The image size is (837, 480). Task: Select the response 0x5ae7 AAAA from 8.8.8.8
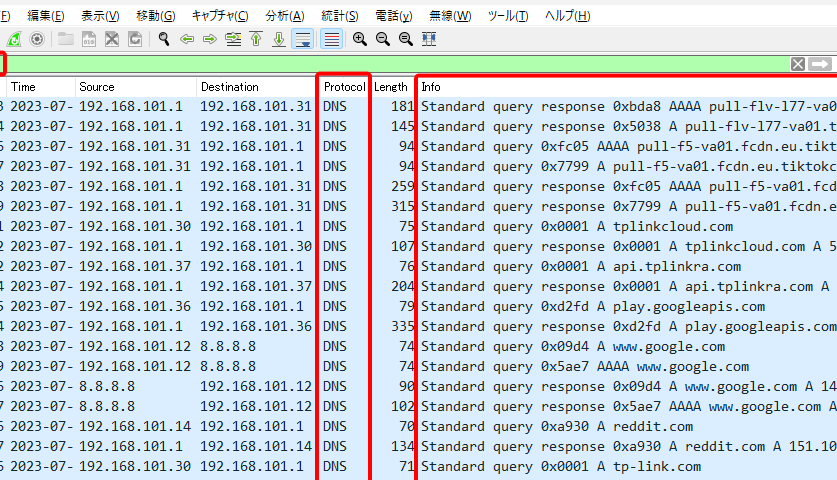point(418,407)
